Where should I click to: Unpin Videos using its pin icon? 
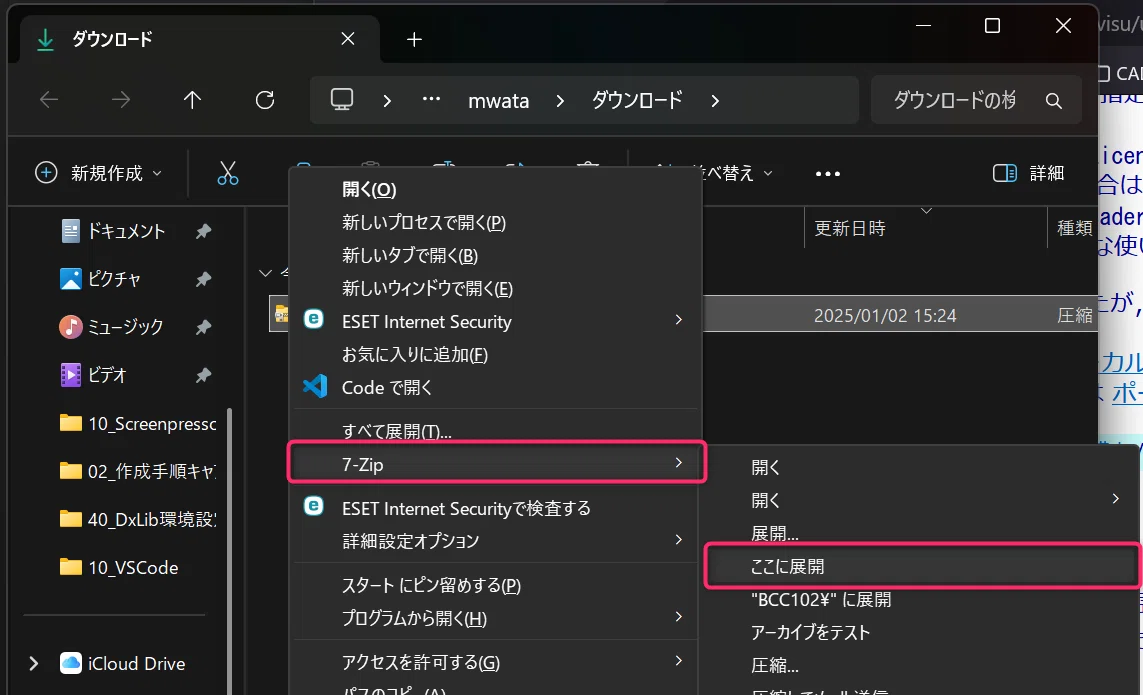pos(203,375)
